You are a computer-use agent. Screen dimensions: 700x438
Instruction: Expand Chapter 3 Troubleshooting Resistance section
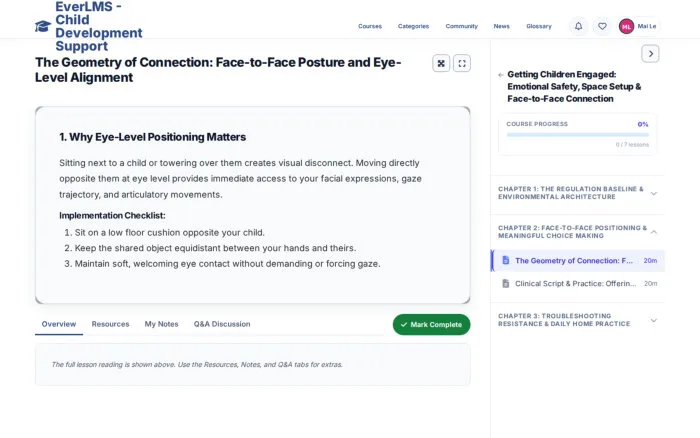pyautogui.click(x=577, y=320)
